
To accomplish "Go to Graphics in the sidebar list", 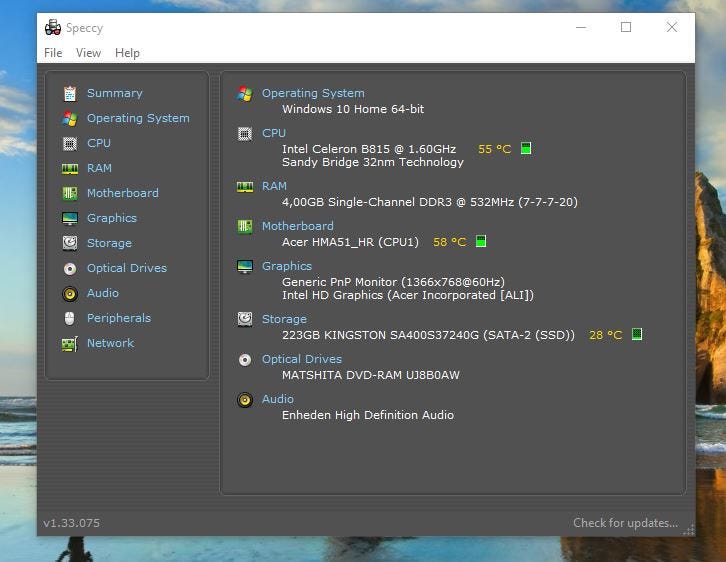I will (111, 218).
